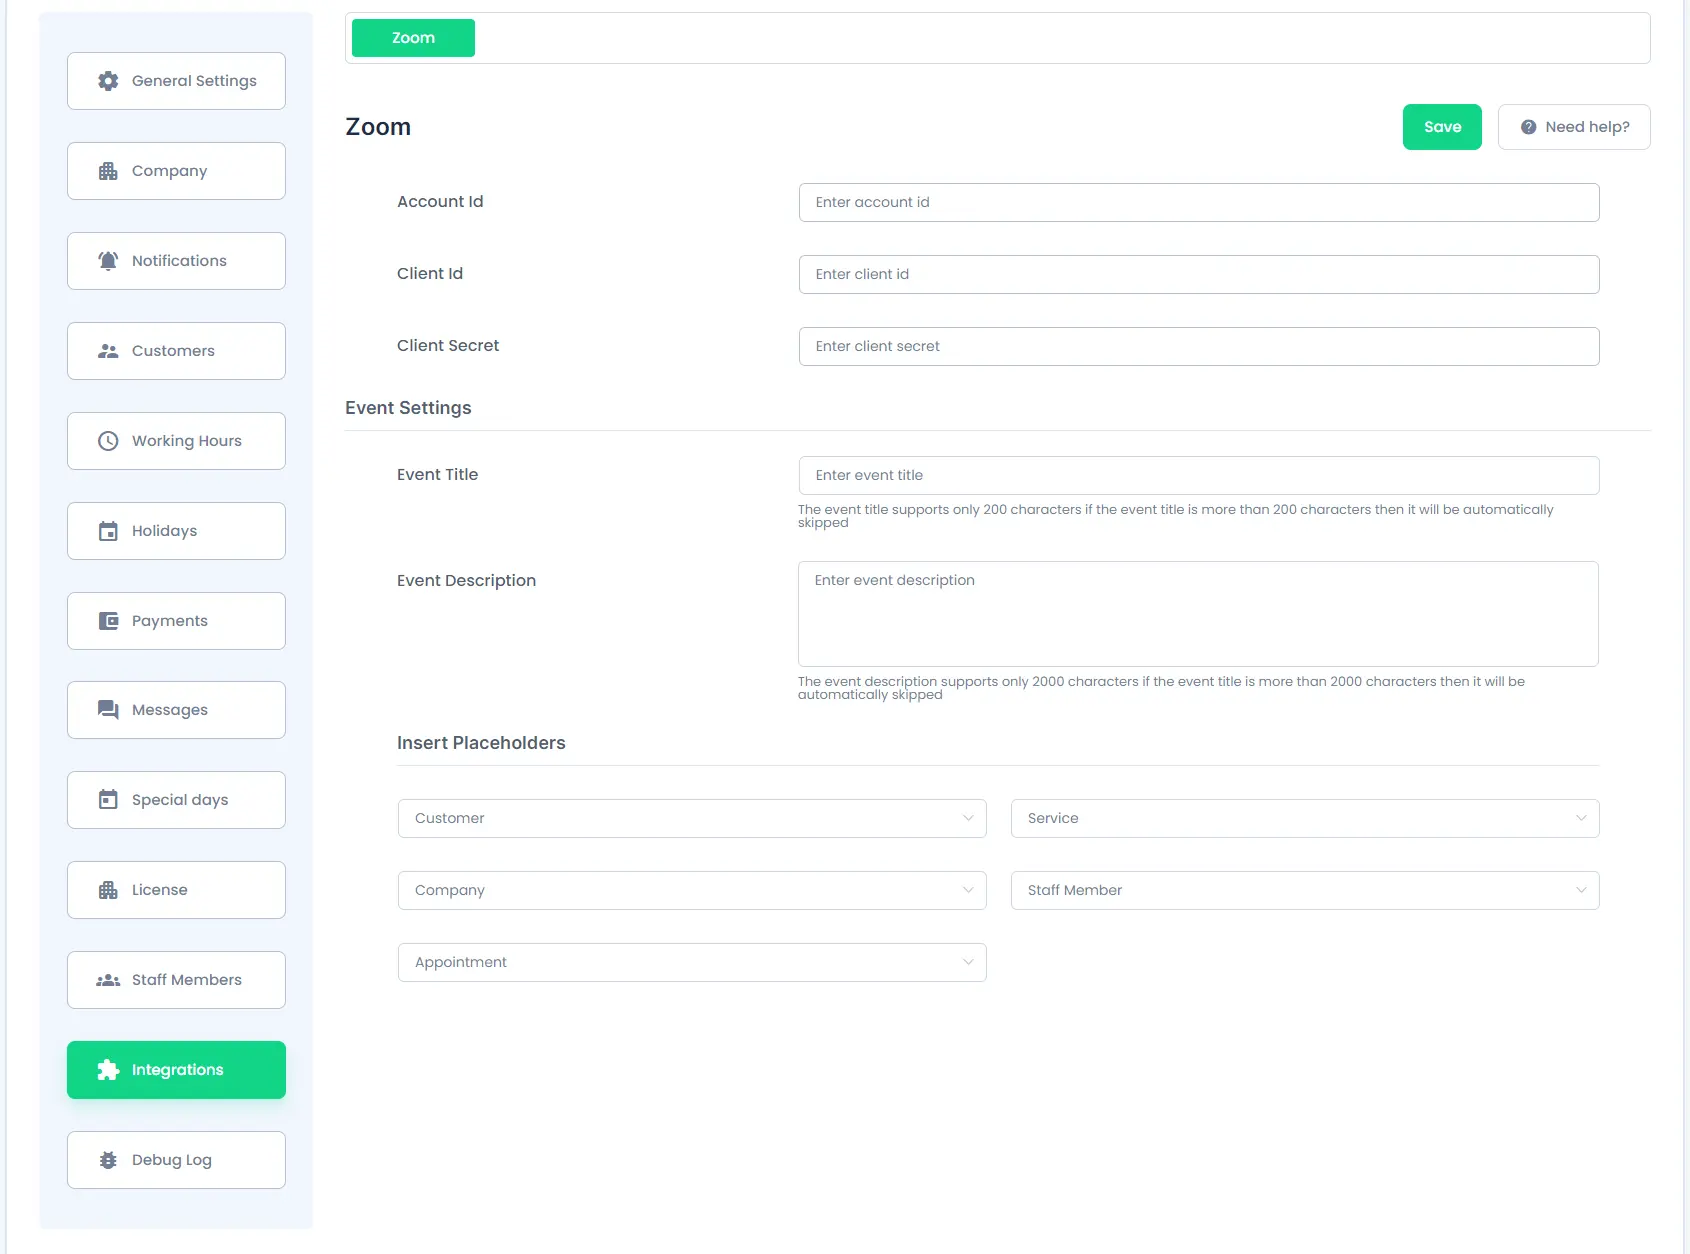Image resolution: width=1690 pixels, height=1254 pixels.
Task: Click the 'Insert Placeholders' heading
Action: (481, 743)
